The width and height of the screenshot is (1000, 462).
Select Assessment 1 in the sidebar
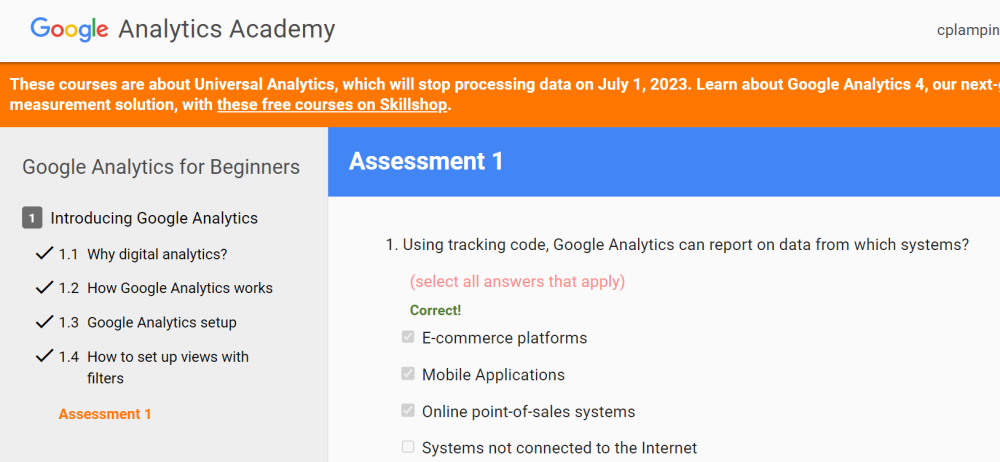pos(105,414)
